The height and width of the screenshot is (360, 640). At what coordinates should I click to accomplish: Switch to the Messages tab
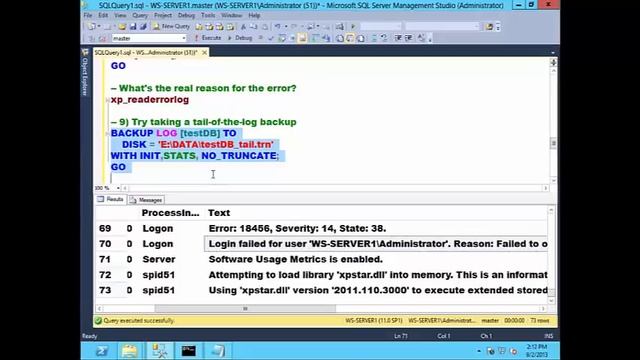click(146, 200)
